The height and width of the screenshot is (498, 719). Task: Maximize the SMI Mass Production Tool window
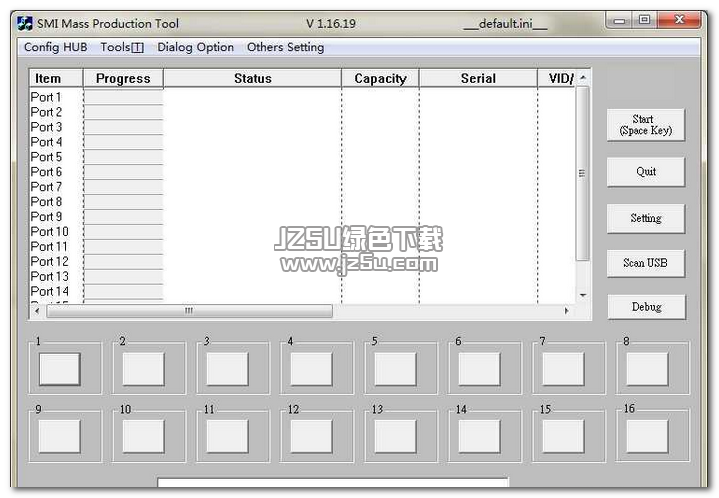[x=645, y=20]
